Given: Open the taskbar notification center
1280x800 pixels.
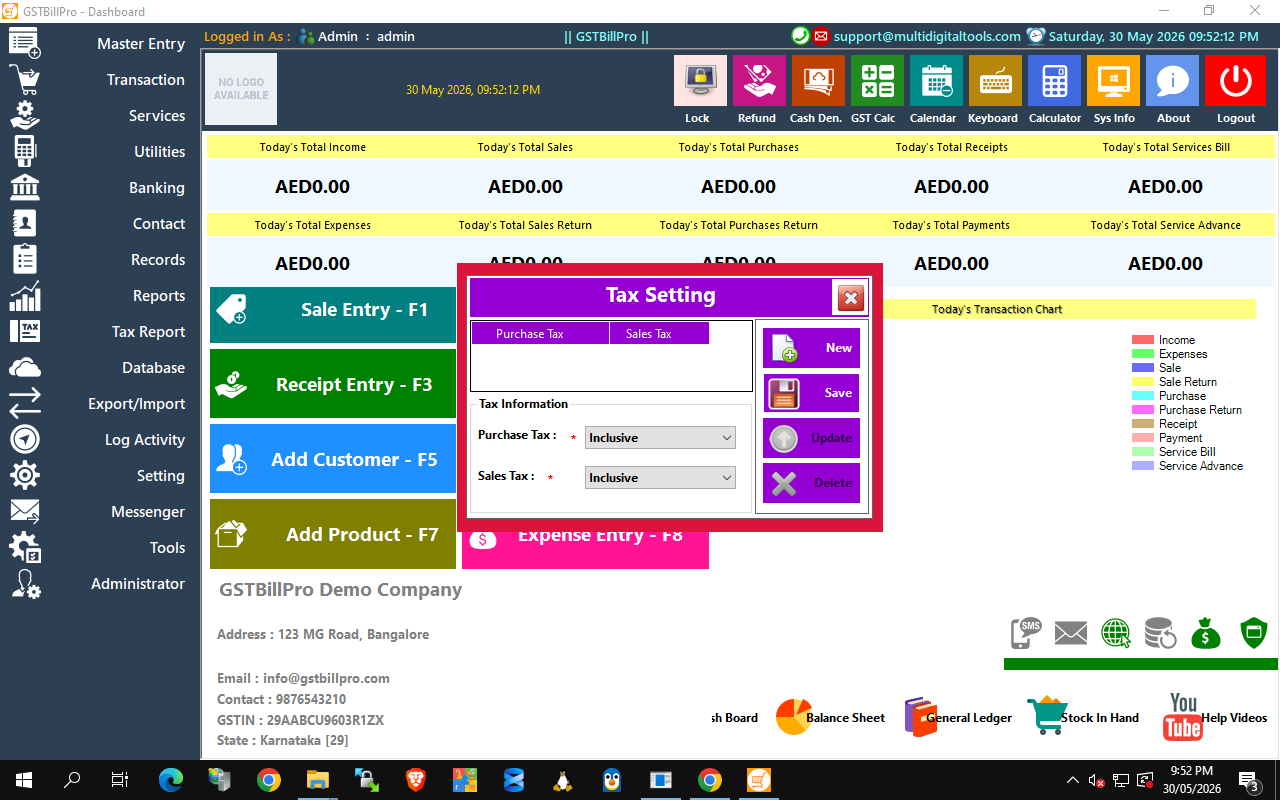Looking at the screenshot, I should [1248, 780].
